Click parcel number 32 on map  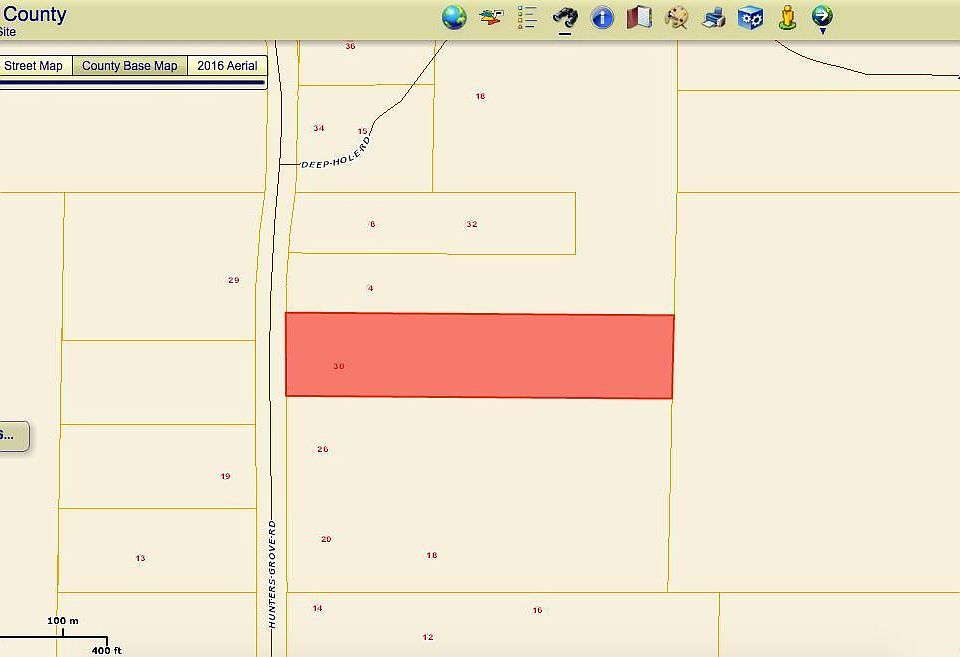[471, 224]
